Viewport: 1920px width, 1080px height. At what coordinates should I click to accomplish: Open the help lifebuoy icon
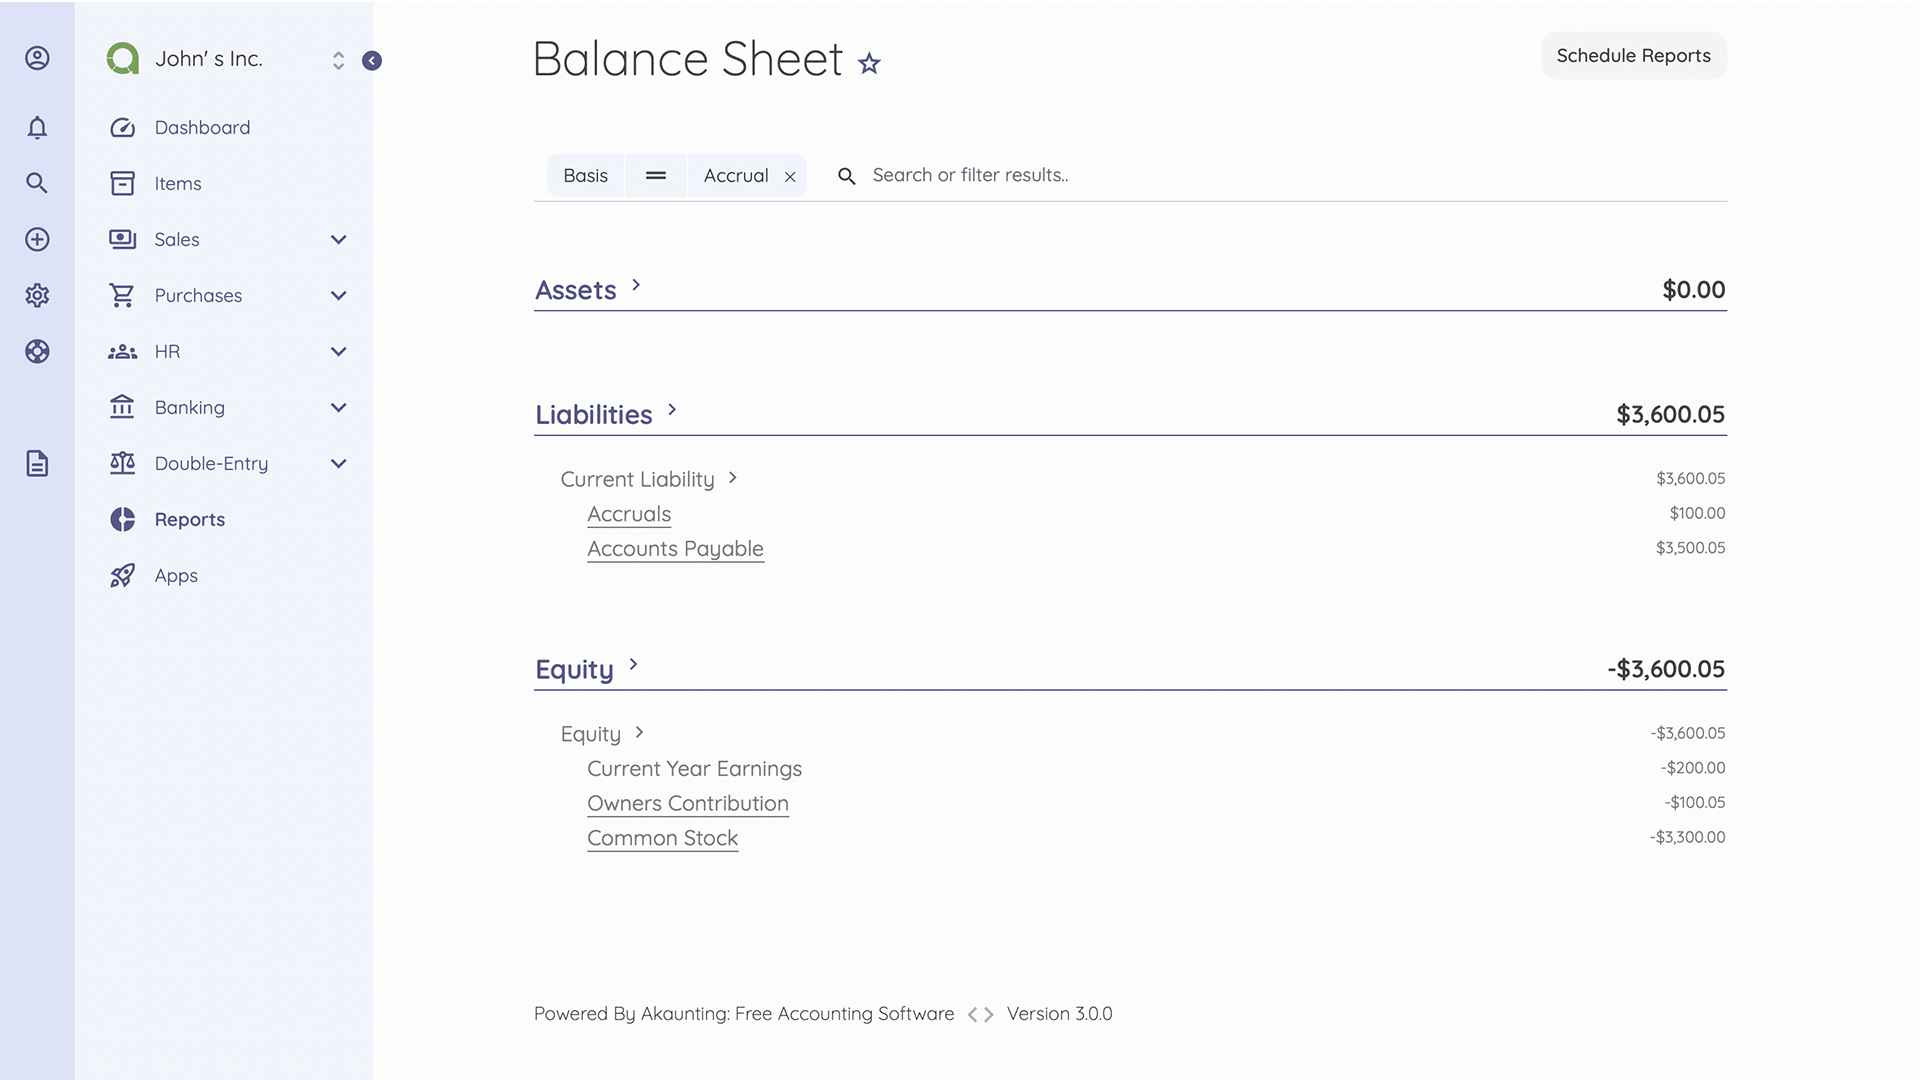coord(37,351)
